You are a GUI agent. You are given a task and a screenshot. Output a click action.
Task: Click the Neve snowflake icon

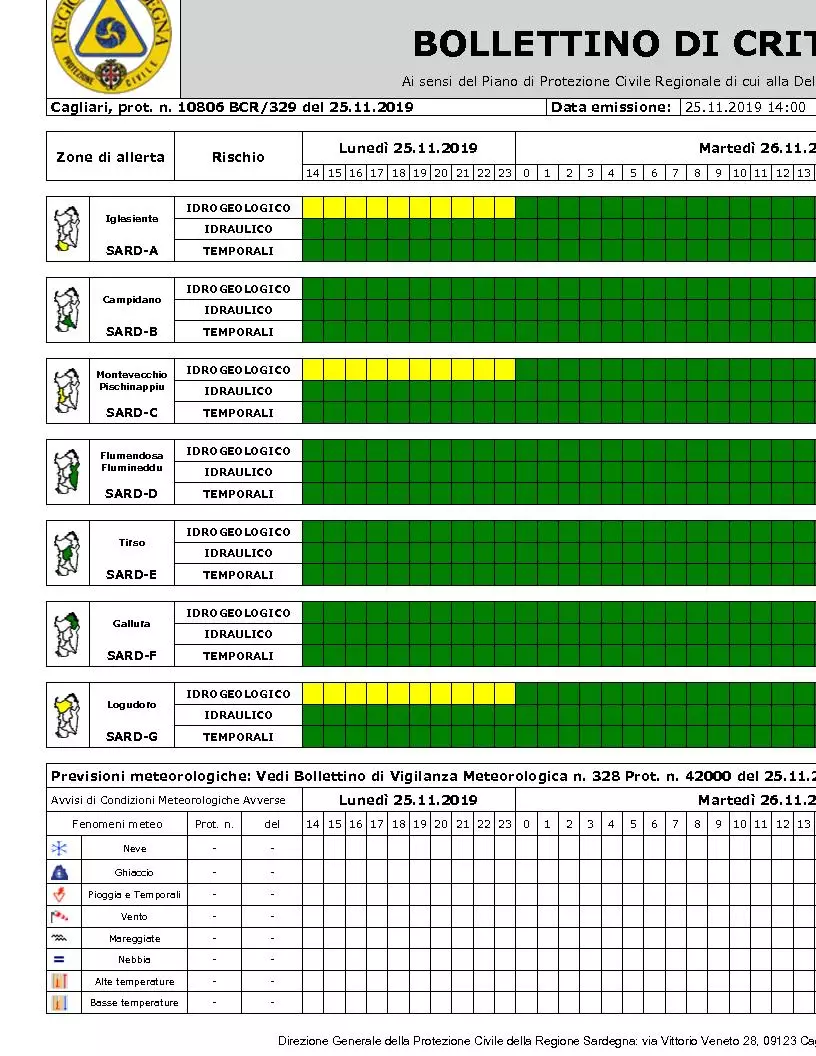point(59,849)
